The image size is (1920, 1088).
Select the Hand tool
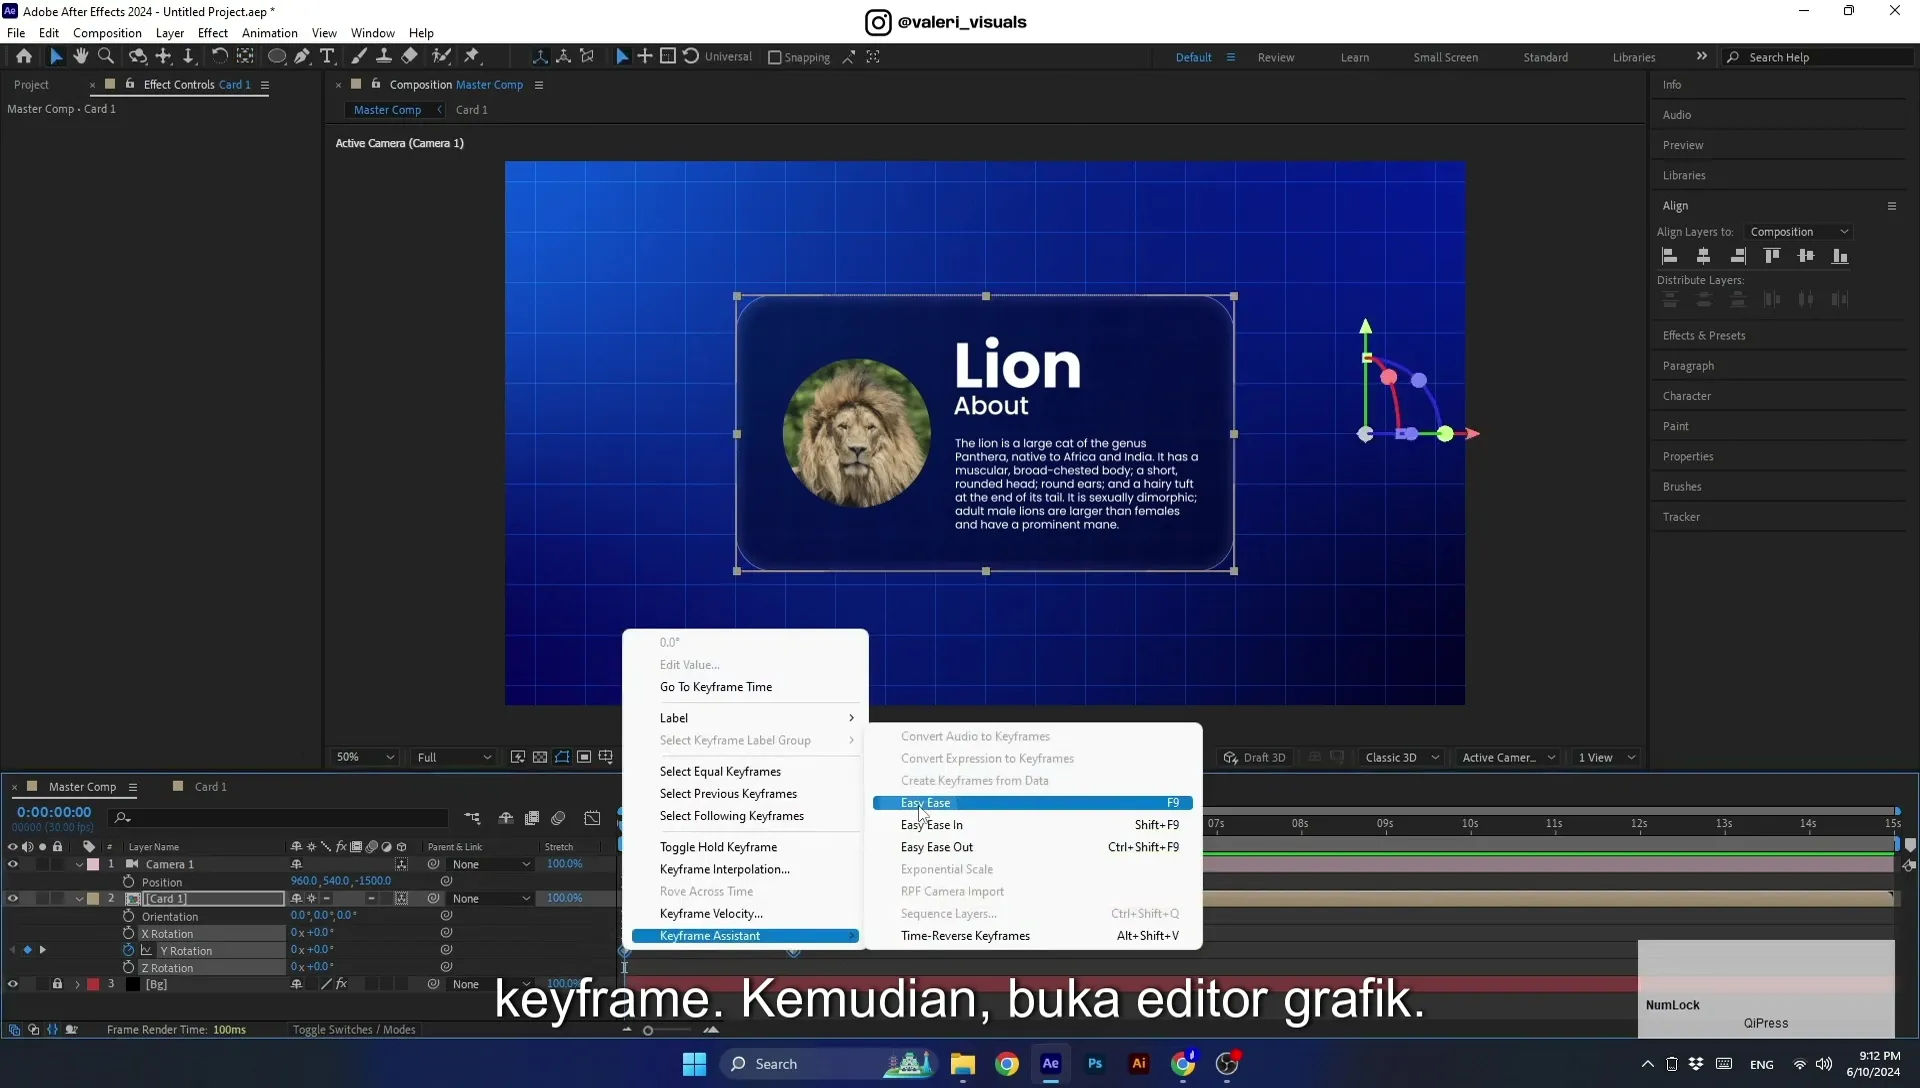click(x=81, y=57)
